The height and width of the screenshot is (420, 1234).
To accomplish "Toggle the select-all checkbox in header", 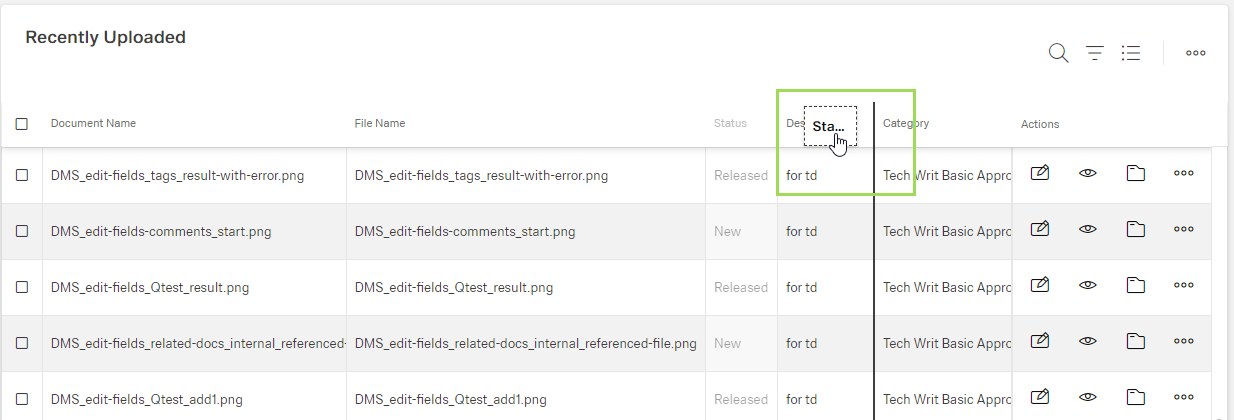I will (x=22, y=124).
